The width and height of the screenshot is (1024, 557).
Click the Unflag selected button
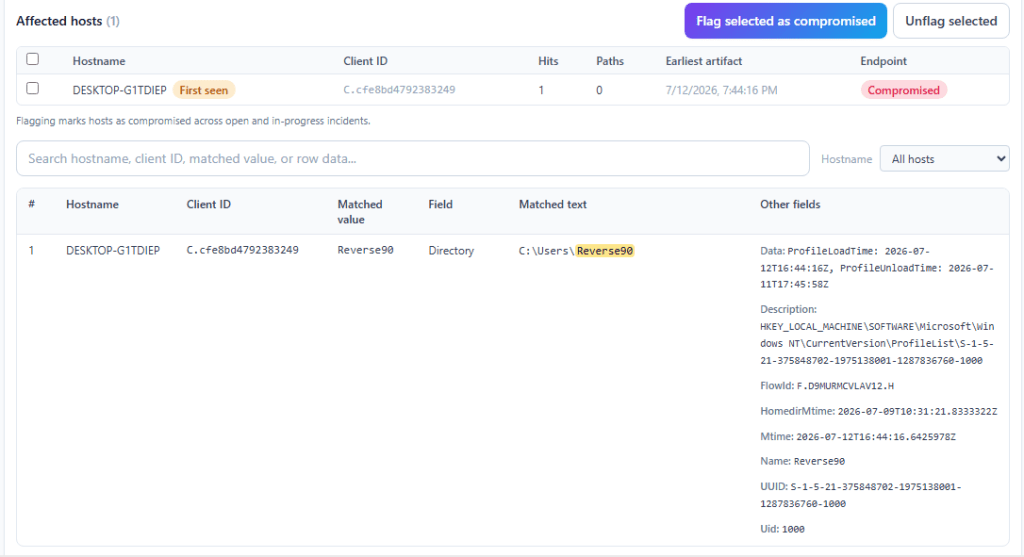(x=951, y=21)
